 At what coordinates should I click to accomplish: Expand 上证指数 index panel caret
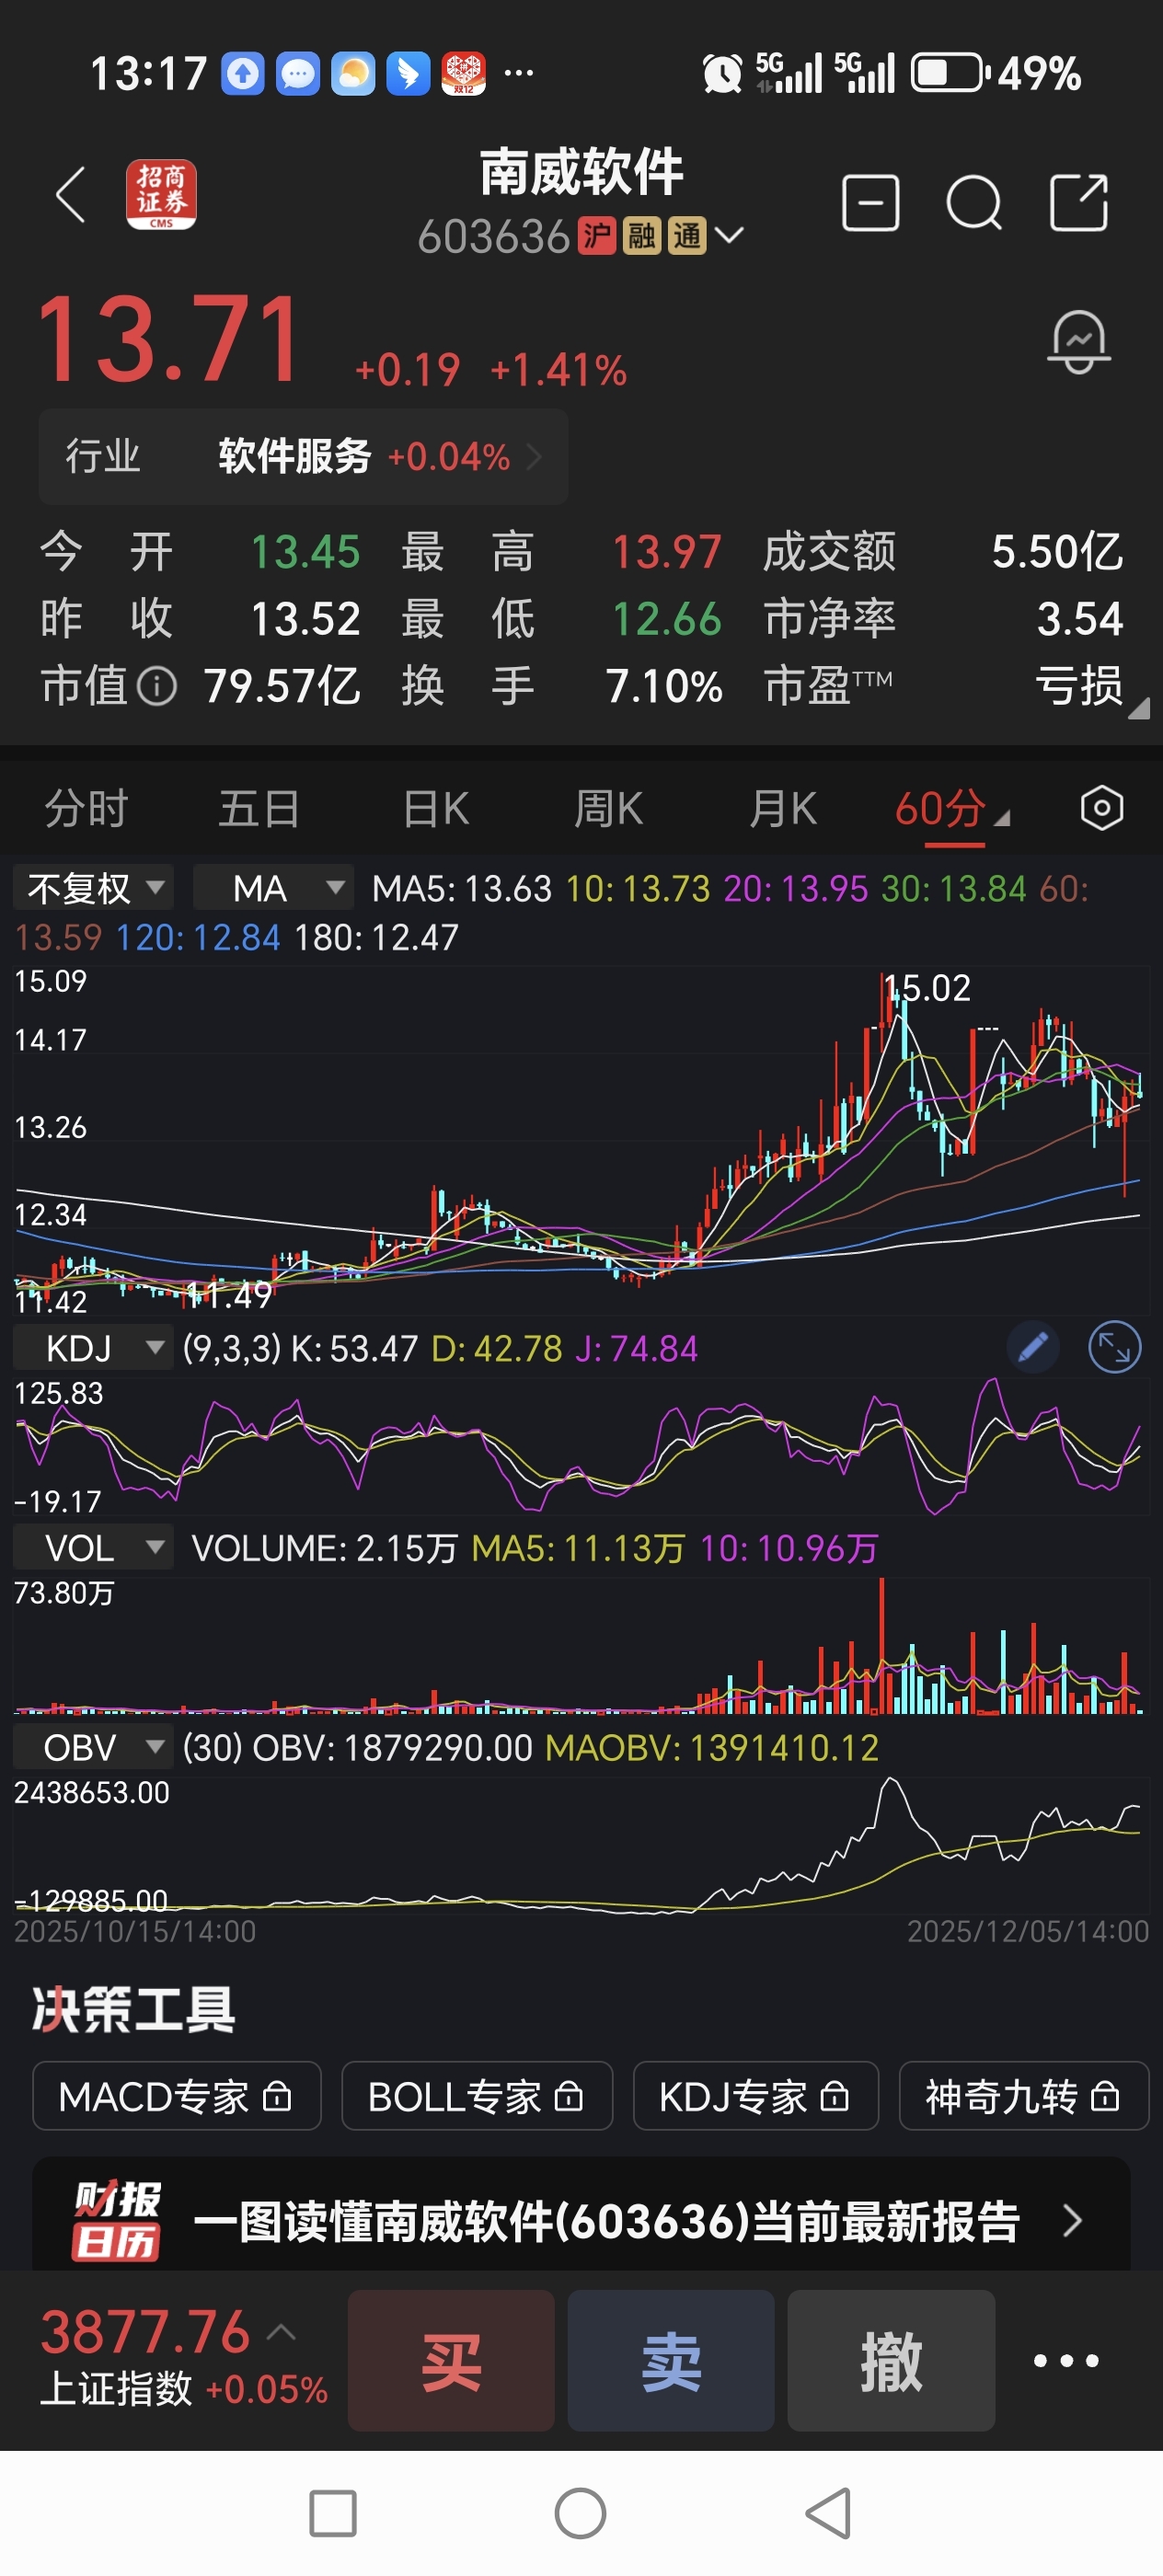282,2333
